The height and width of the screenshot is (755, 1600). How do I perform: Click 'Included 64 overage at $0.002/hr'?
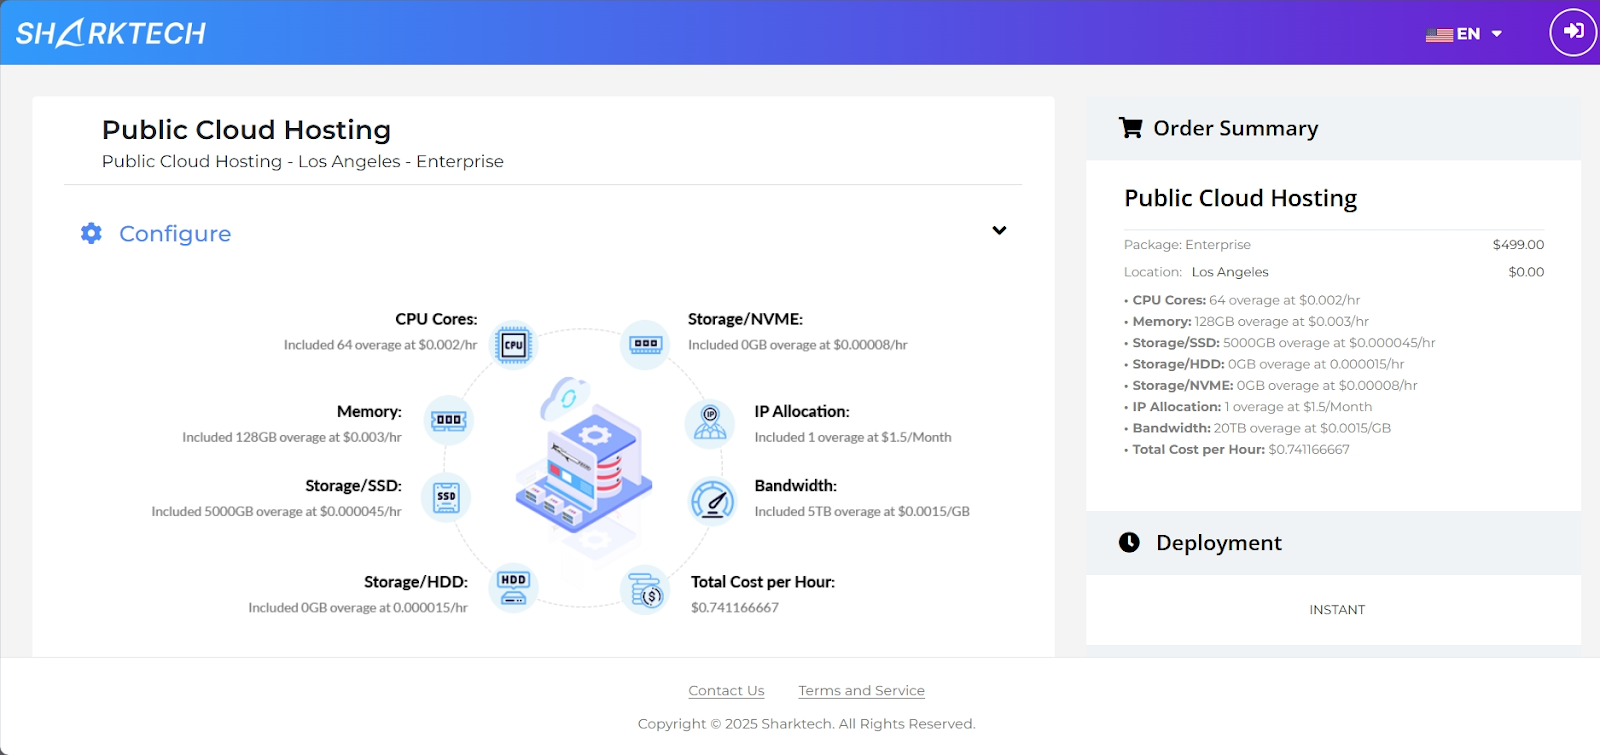380,345
